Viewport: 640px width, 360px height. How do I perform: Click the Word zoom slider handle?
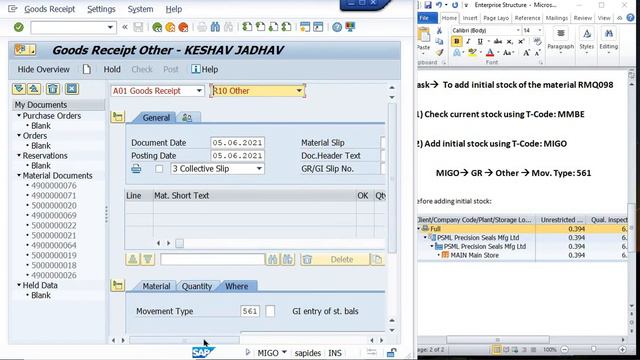[593, 349]
